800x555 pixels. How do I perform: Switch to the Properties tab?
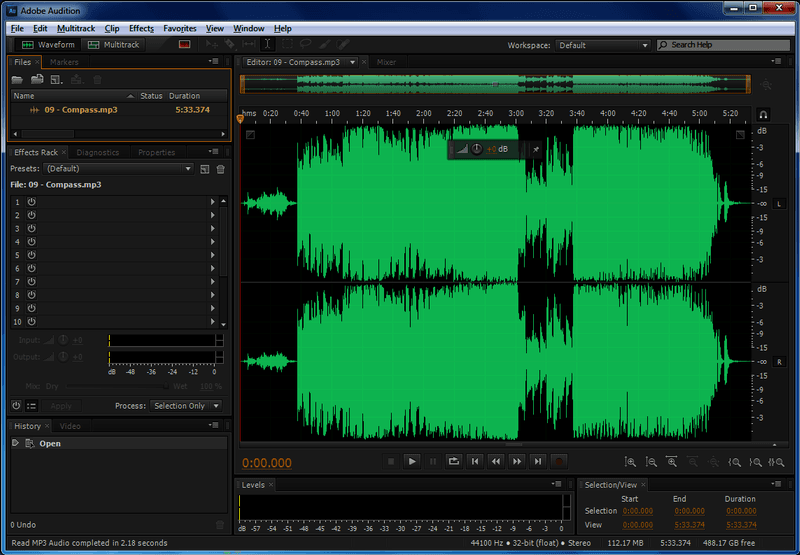(x=157, y=153)
